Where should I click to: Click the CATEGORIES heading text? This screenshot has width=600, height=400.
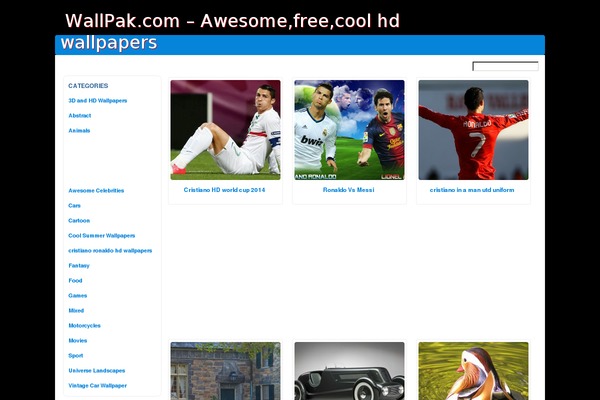[88, 86]
